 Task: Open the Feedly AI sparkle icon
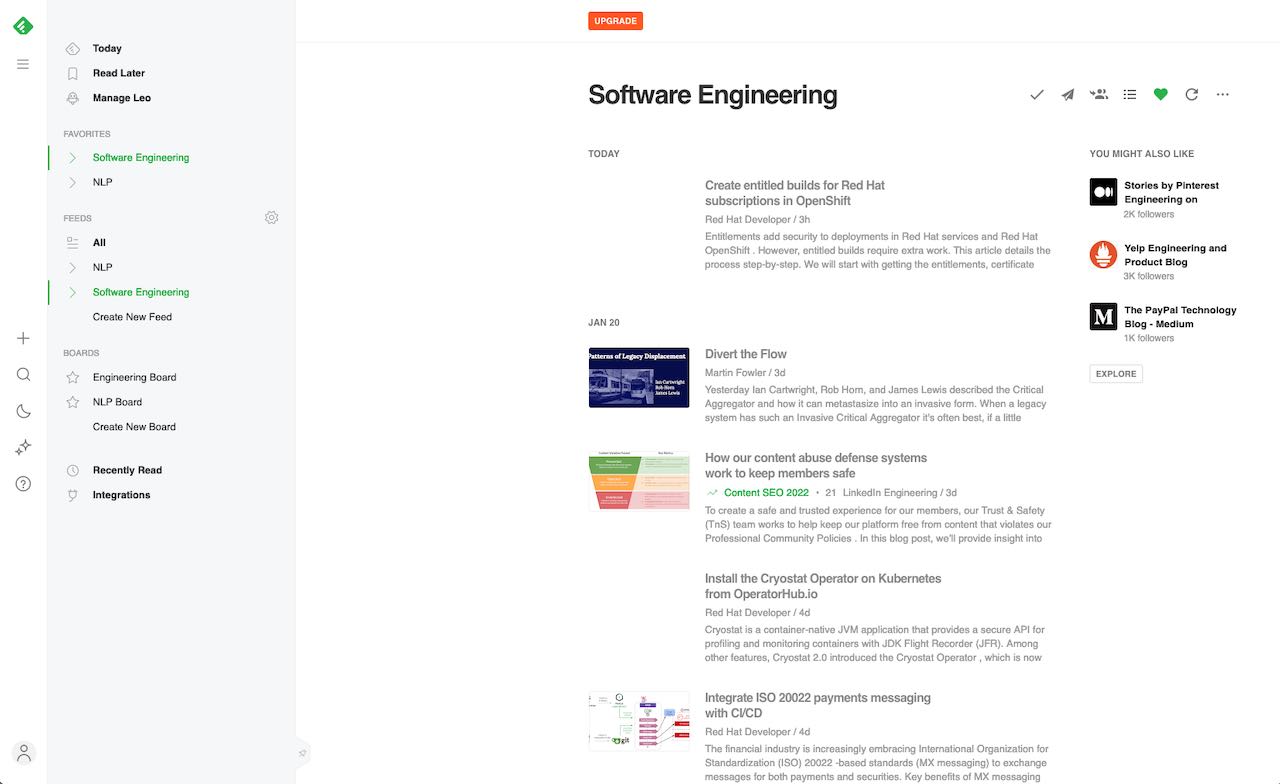click(22, 447)
